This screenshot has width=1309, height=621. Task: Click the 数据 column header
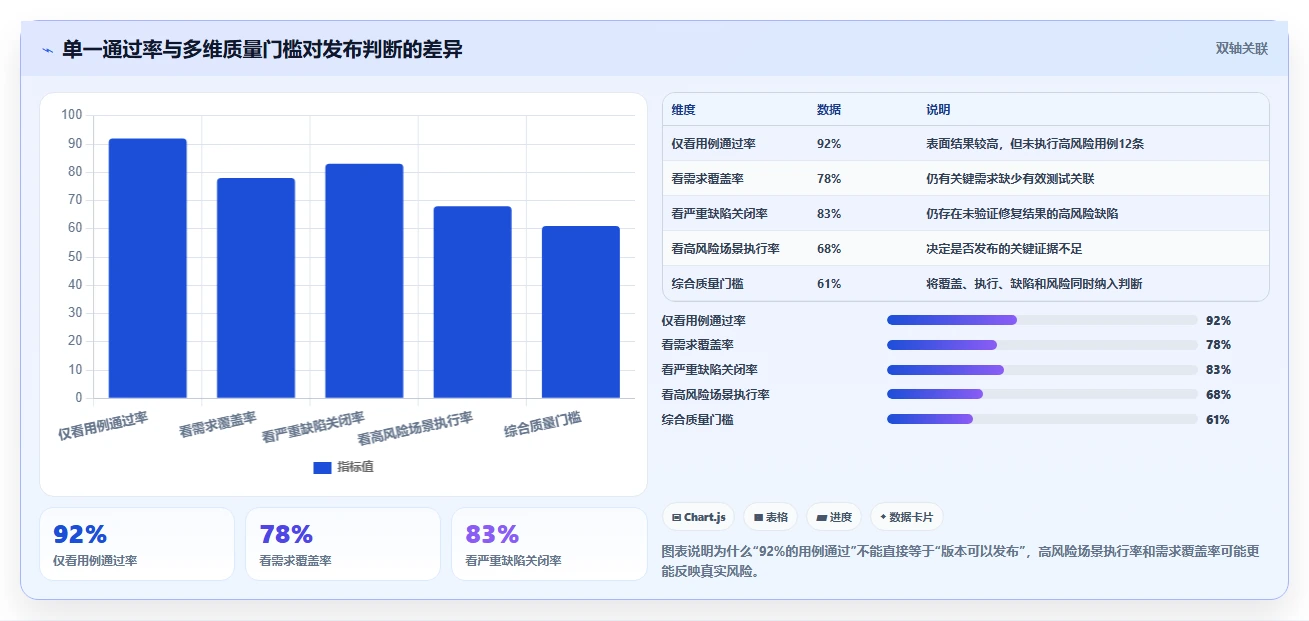click(x=829, y=110)
